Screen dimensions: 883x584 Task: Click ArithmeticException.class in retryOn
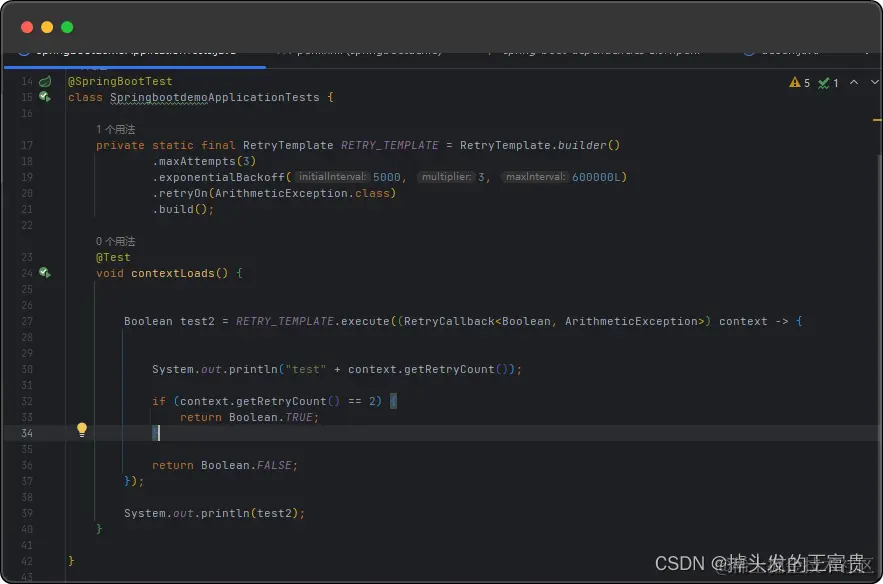coord(302,193)
